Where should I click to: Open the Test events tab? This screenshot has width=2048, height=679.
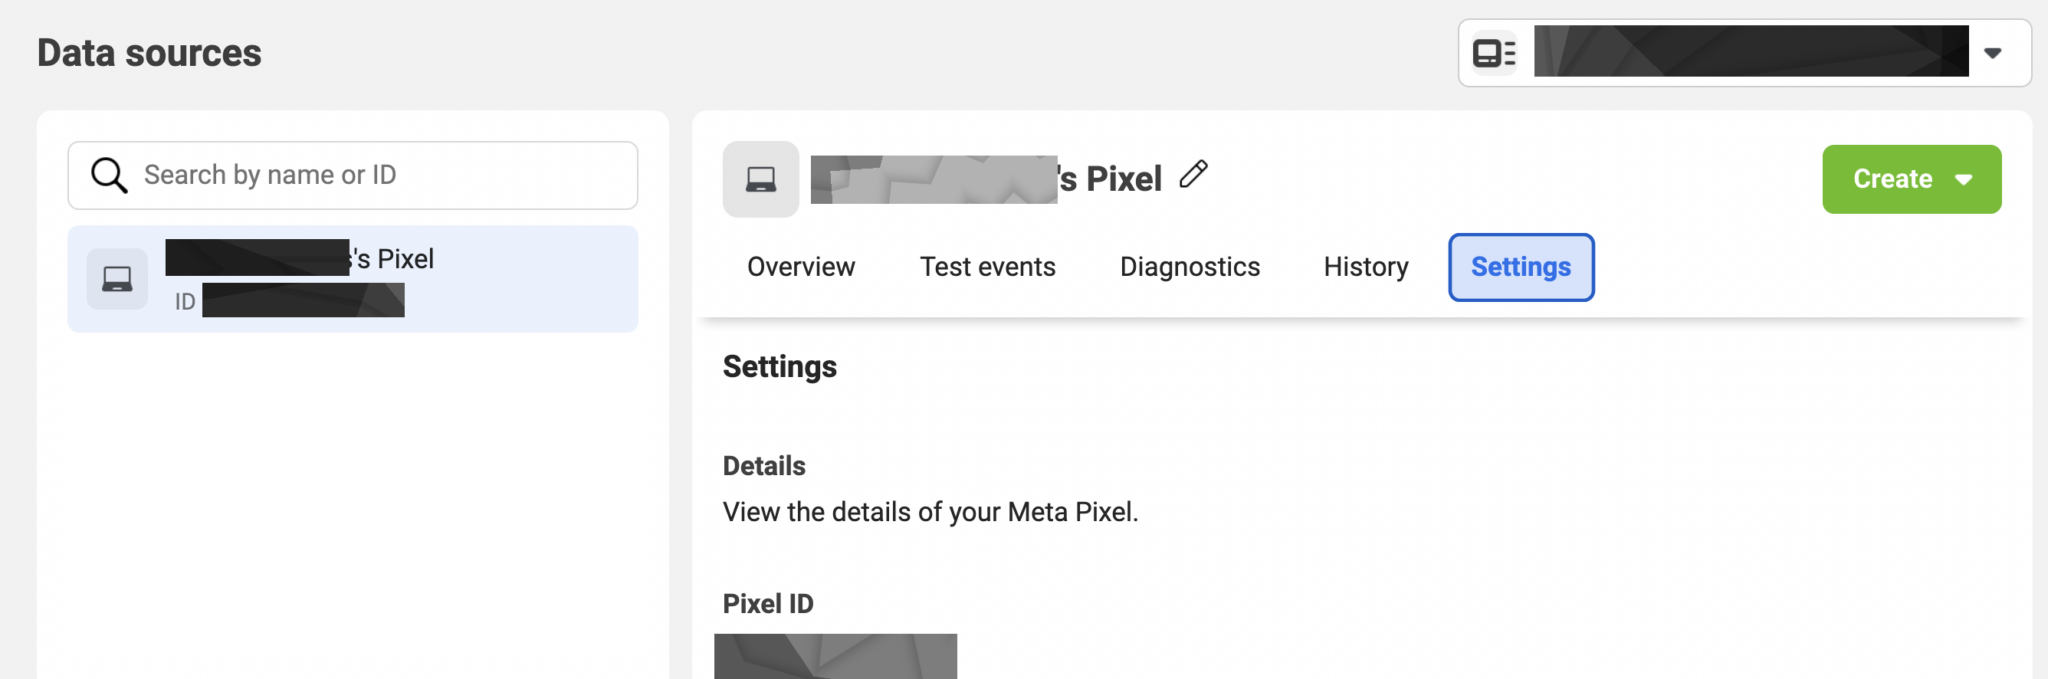point(987,267)
